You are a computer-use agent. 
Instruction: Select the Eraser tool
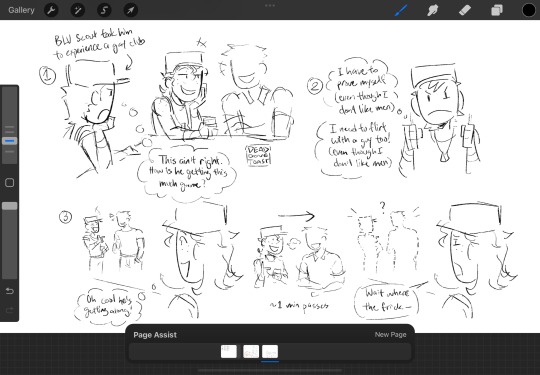(465, 10)
